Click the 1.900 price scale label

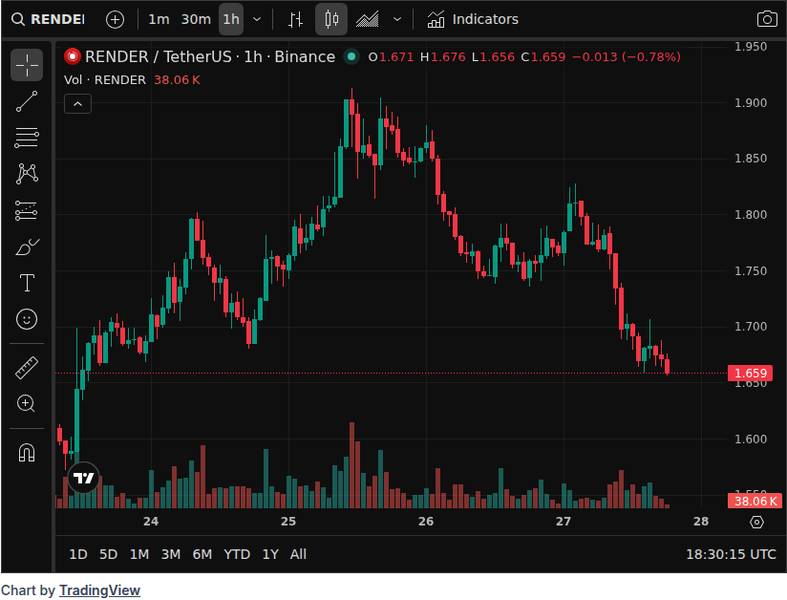(x=750, y=102)
